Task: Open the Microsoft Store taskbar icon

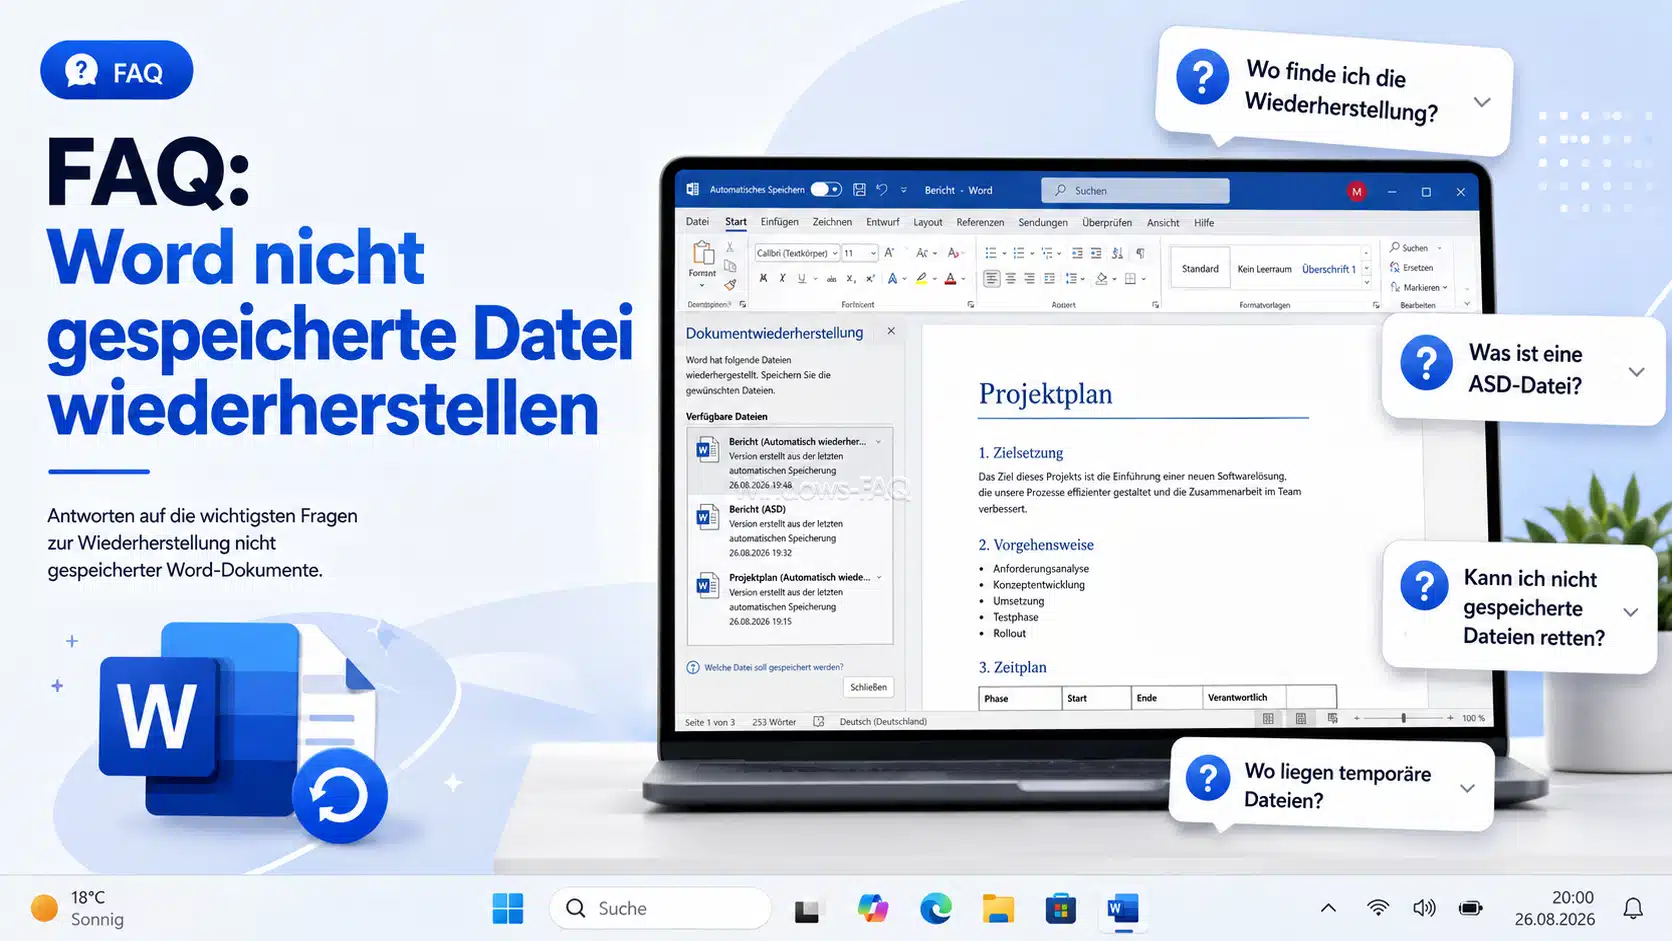Action: click(x=1061, y=909)
